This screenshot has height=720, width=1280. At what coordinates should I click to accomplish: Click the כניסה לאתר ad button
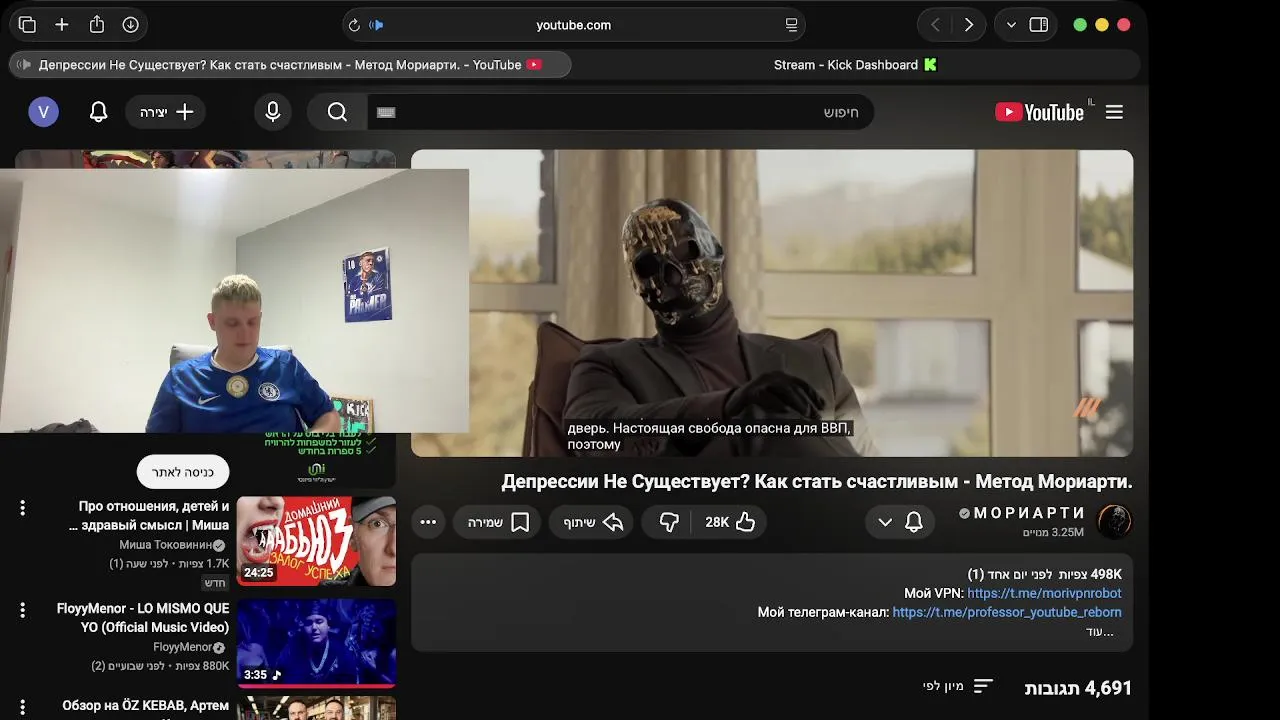coord(183,472)
